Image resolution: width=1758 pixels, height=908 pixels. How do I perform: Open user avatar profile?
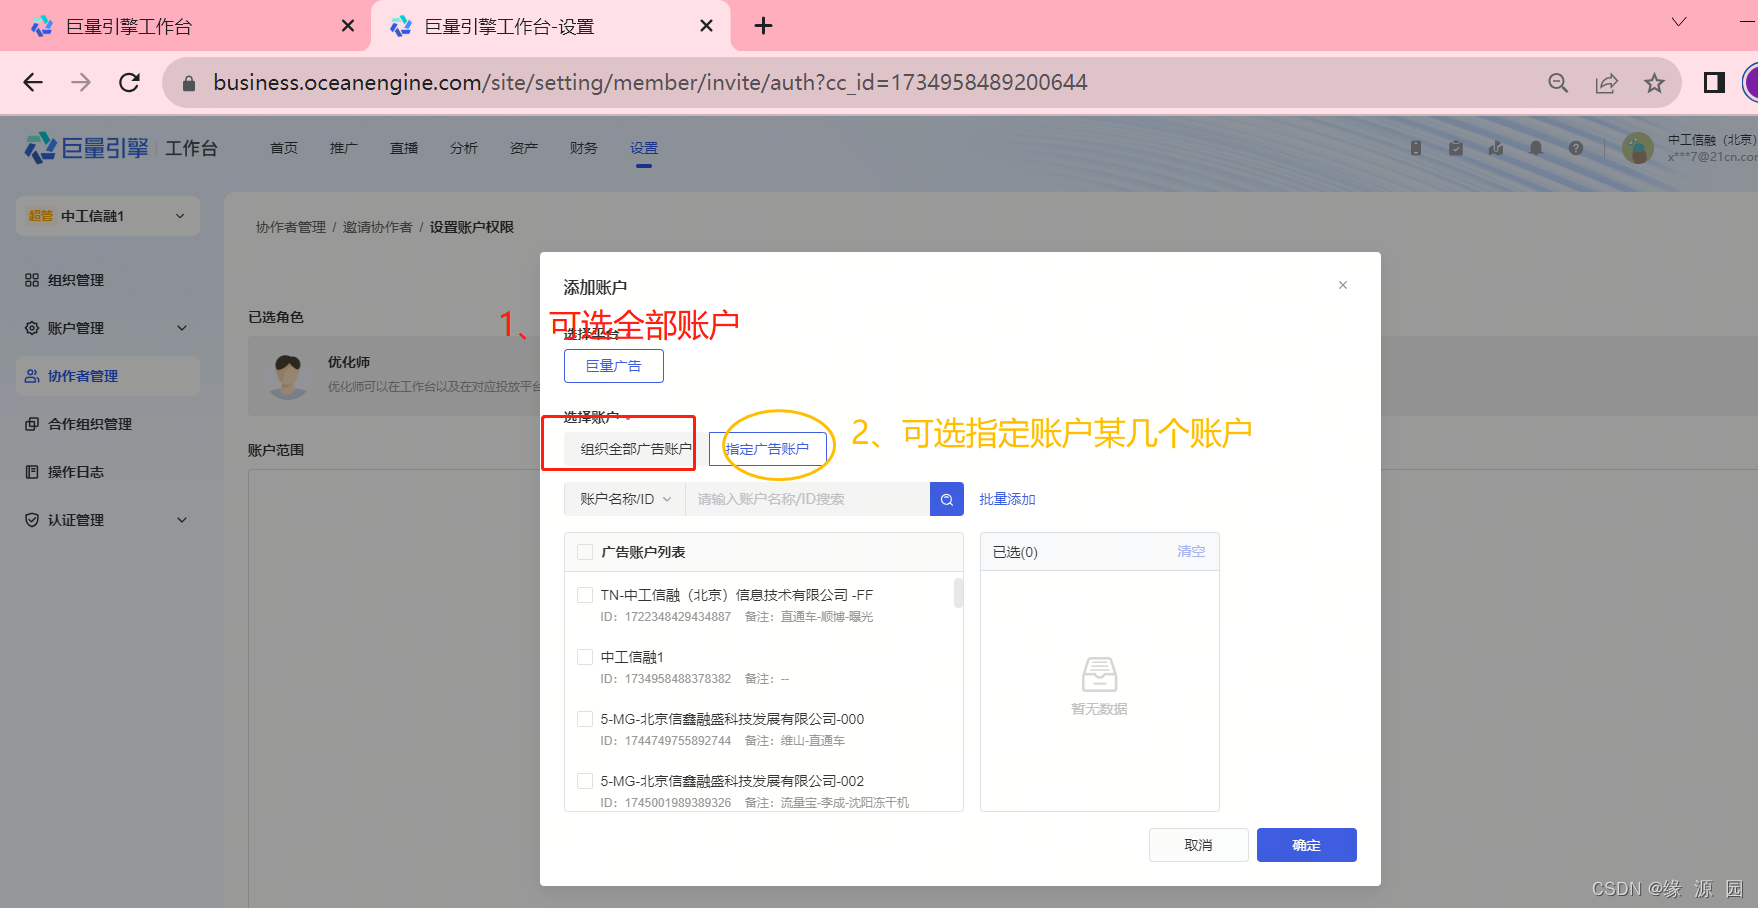point(1638,148)
